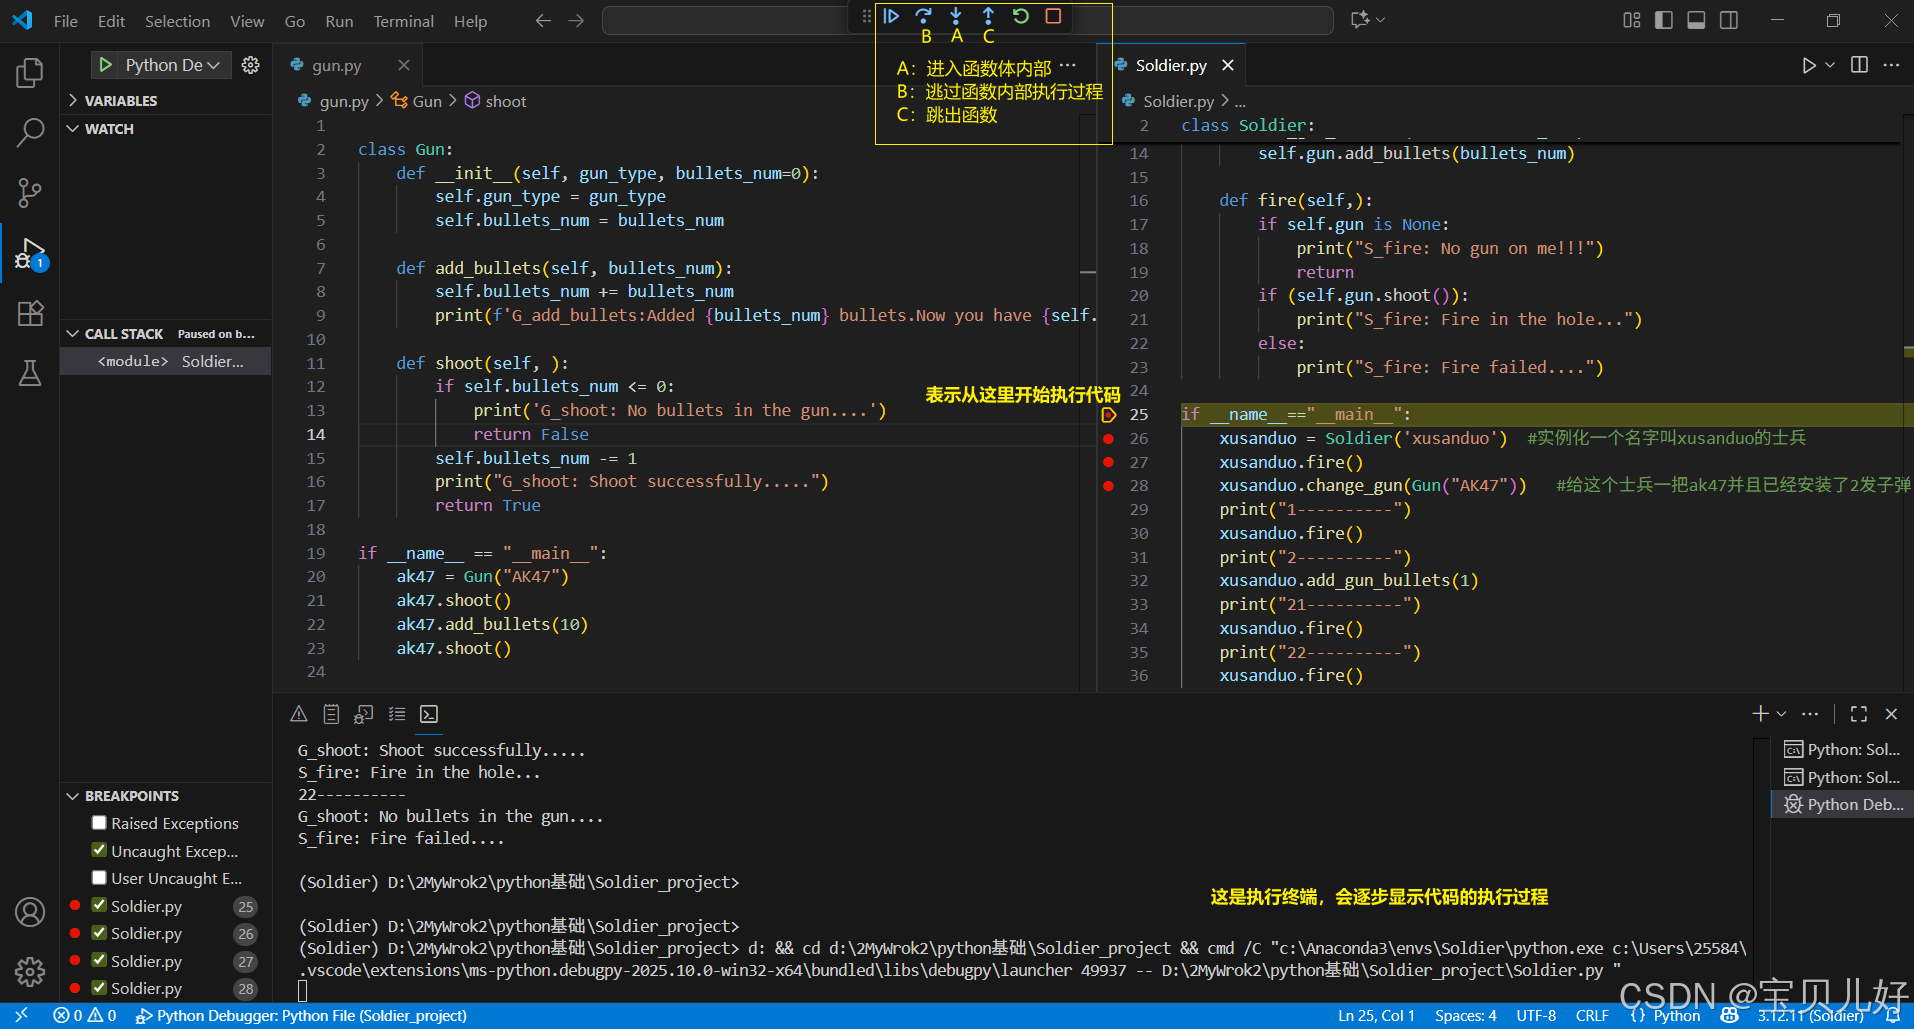Open the Search view in activity bar
This screenshot has width=1914, height=1029.
click(x=30, y=132)
